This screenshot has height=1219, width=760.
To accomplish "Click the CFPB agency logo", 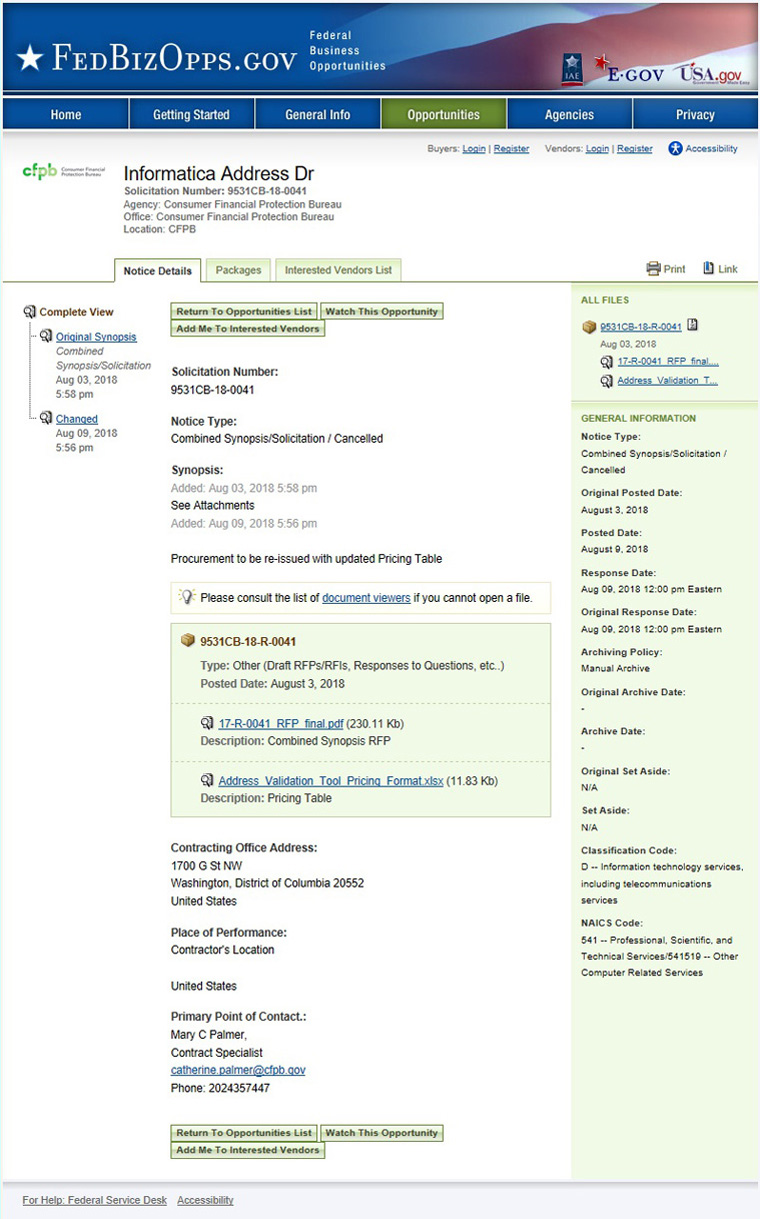I will 62,173.
